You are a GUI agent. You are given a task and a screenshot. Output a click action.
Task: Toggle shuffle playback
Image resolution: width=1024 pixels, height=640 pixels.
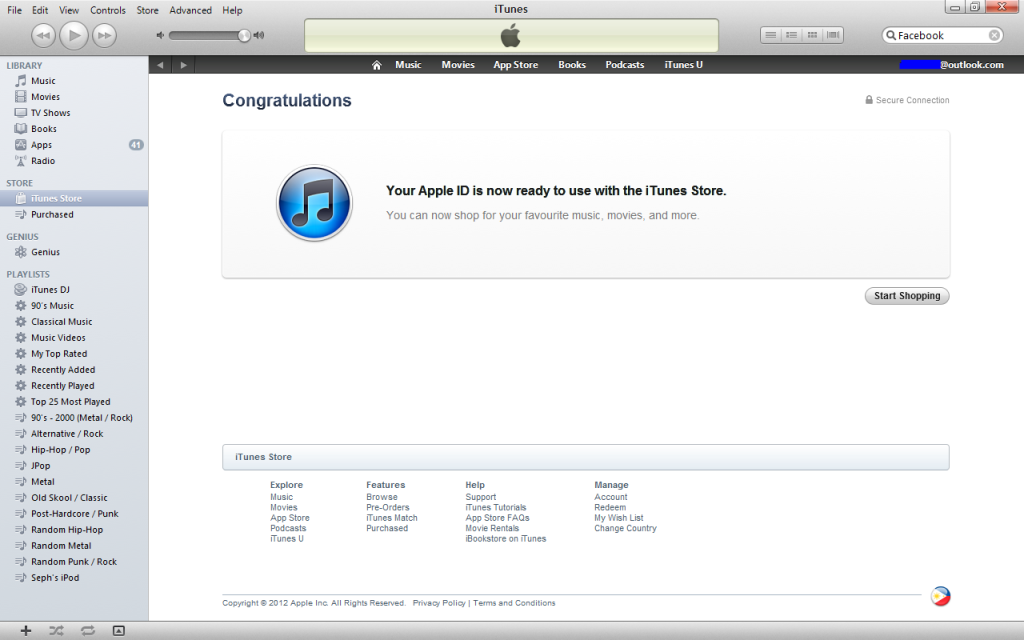coord(56,630)
